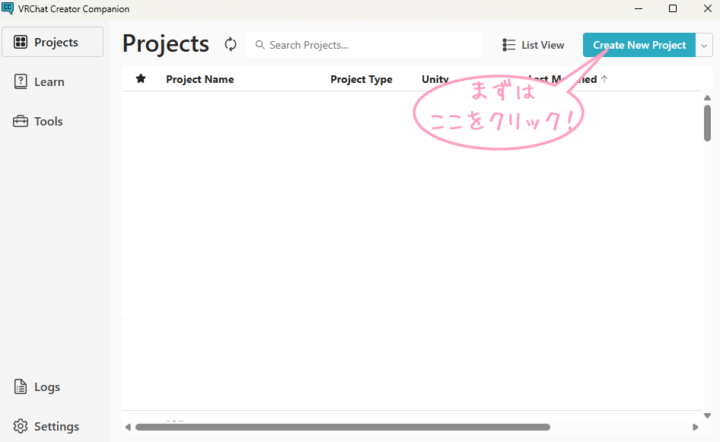Sort by Project Name column header

click(x=200, y=79)
